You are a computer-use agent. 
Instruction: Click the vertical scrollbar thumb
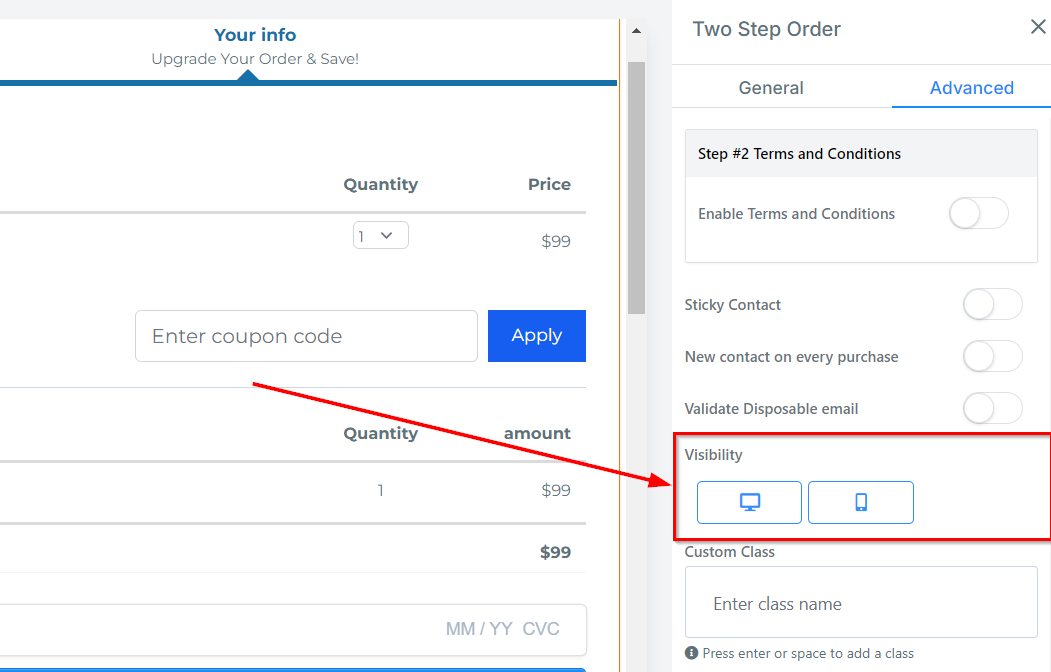[x=635, y=185]
